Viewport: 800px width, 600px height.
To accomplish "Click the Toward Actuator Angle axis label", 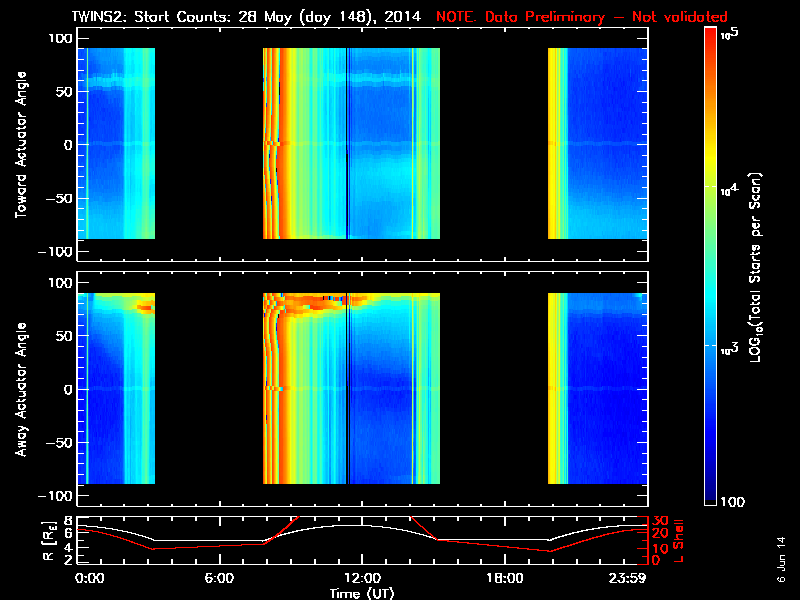I will coord(21,145).
